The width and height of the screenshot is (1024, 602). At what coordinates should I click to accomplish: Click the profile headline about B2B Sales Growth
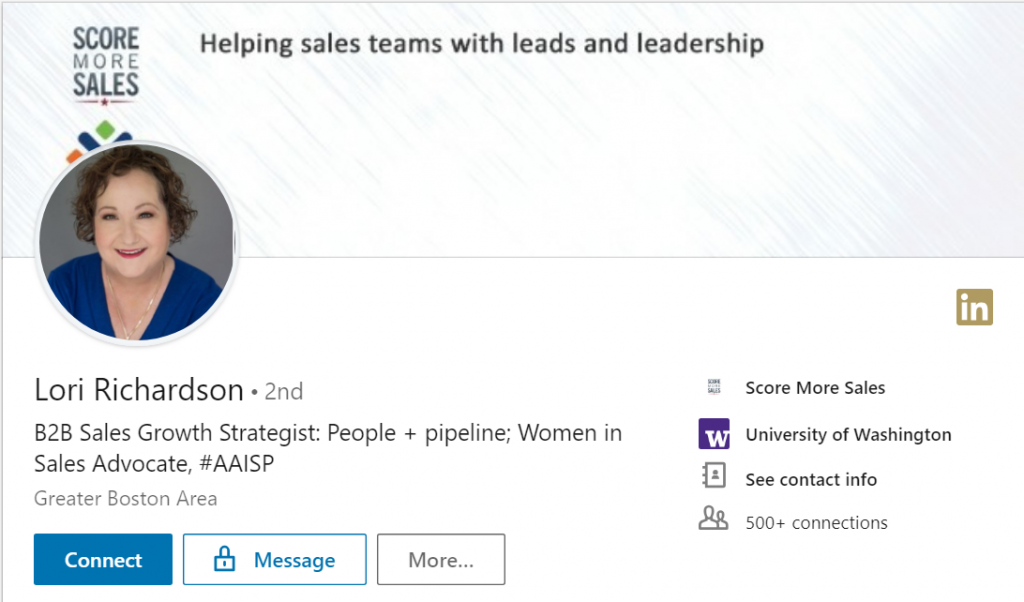(328, 446)
